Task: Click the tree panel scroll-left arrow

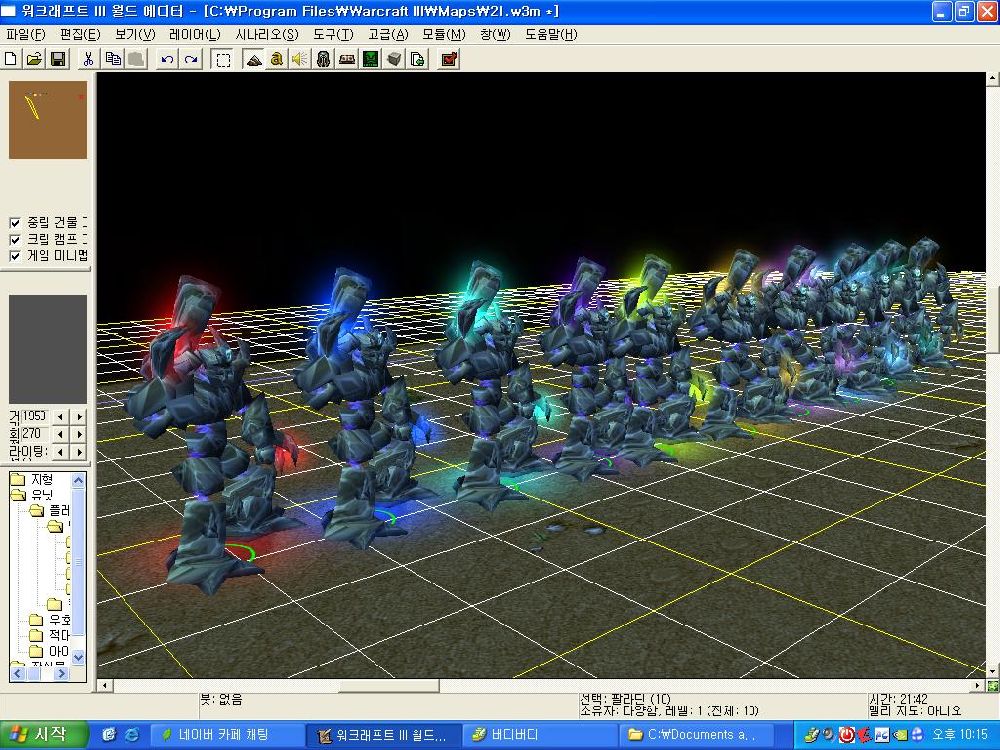Action: (17, 673)
